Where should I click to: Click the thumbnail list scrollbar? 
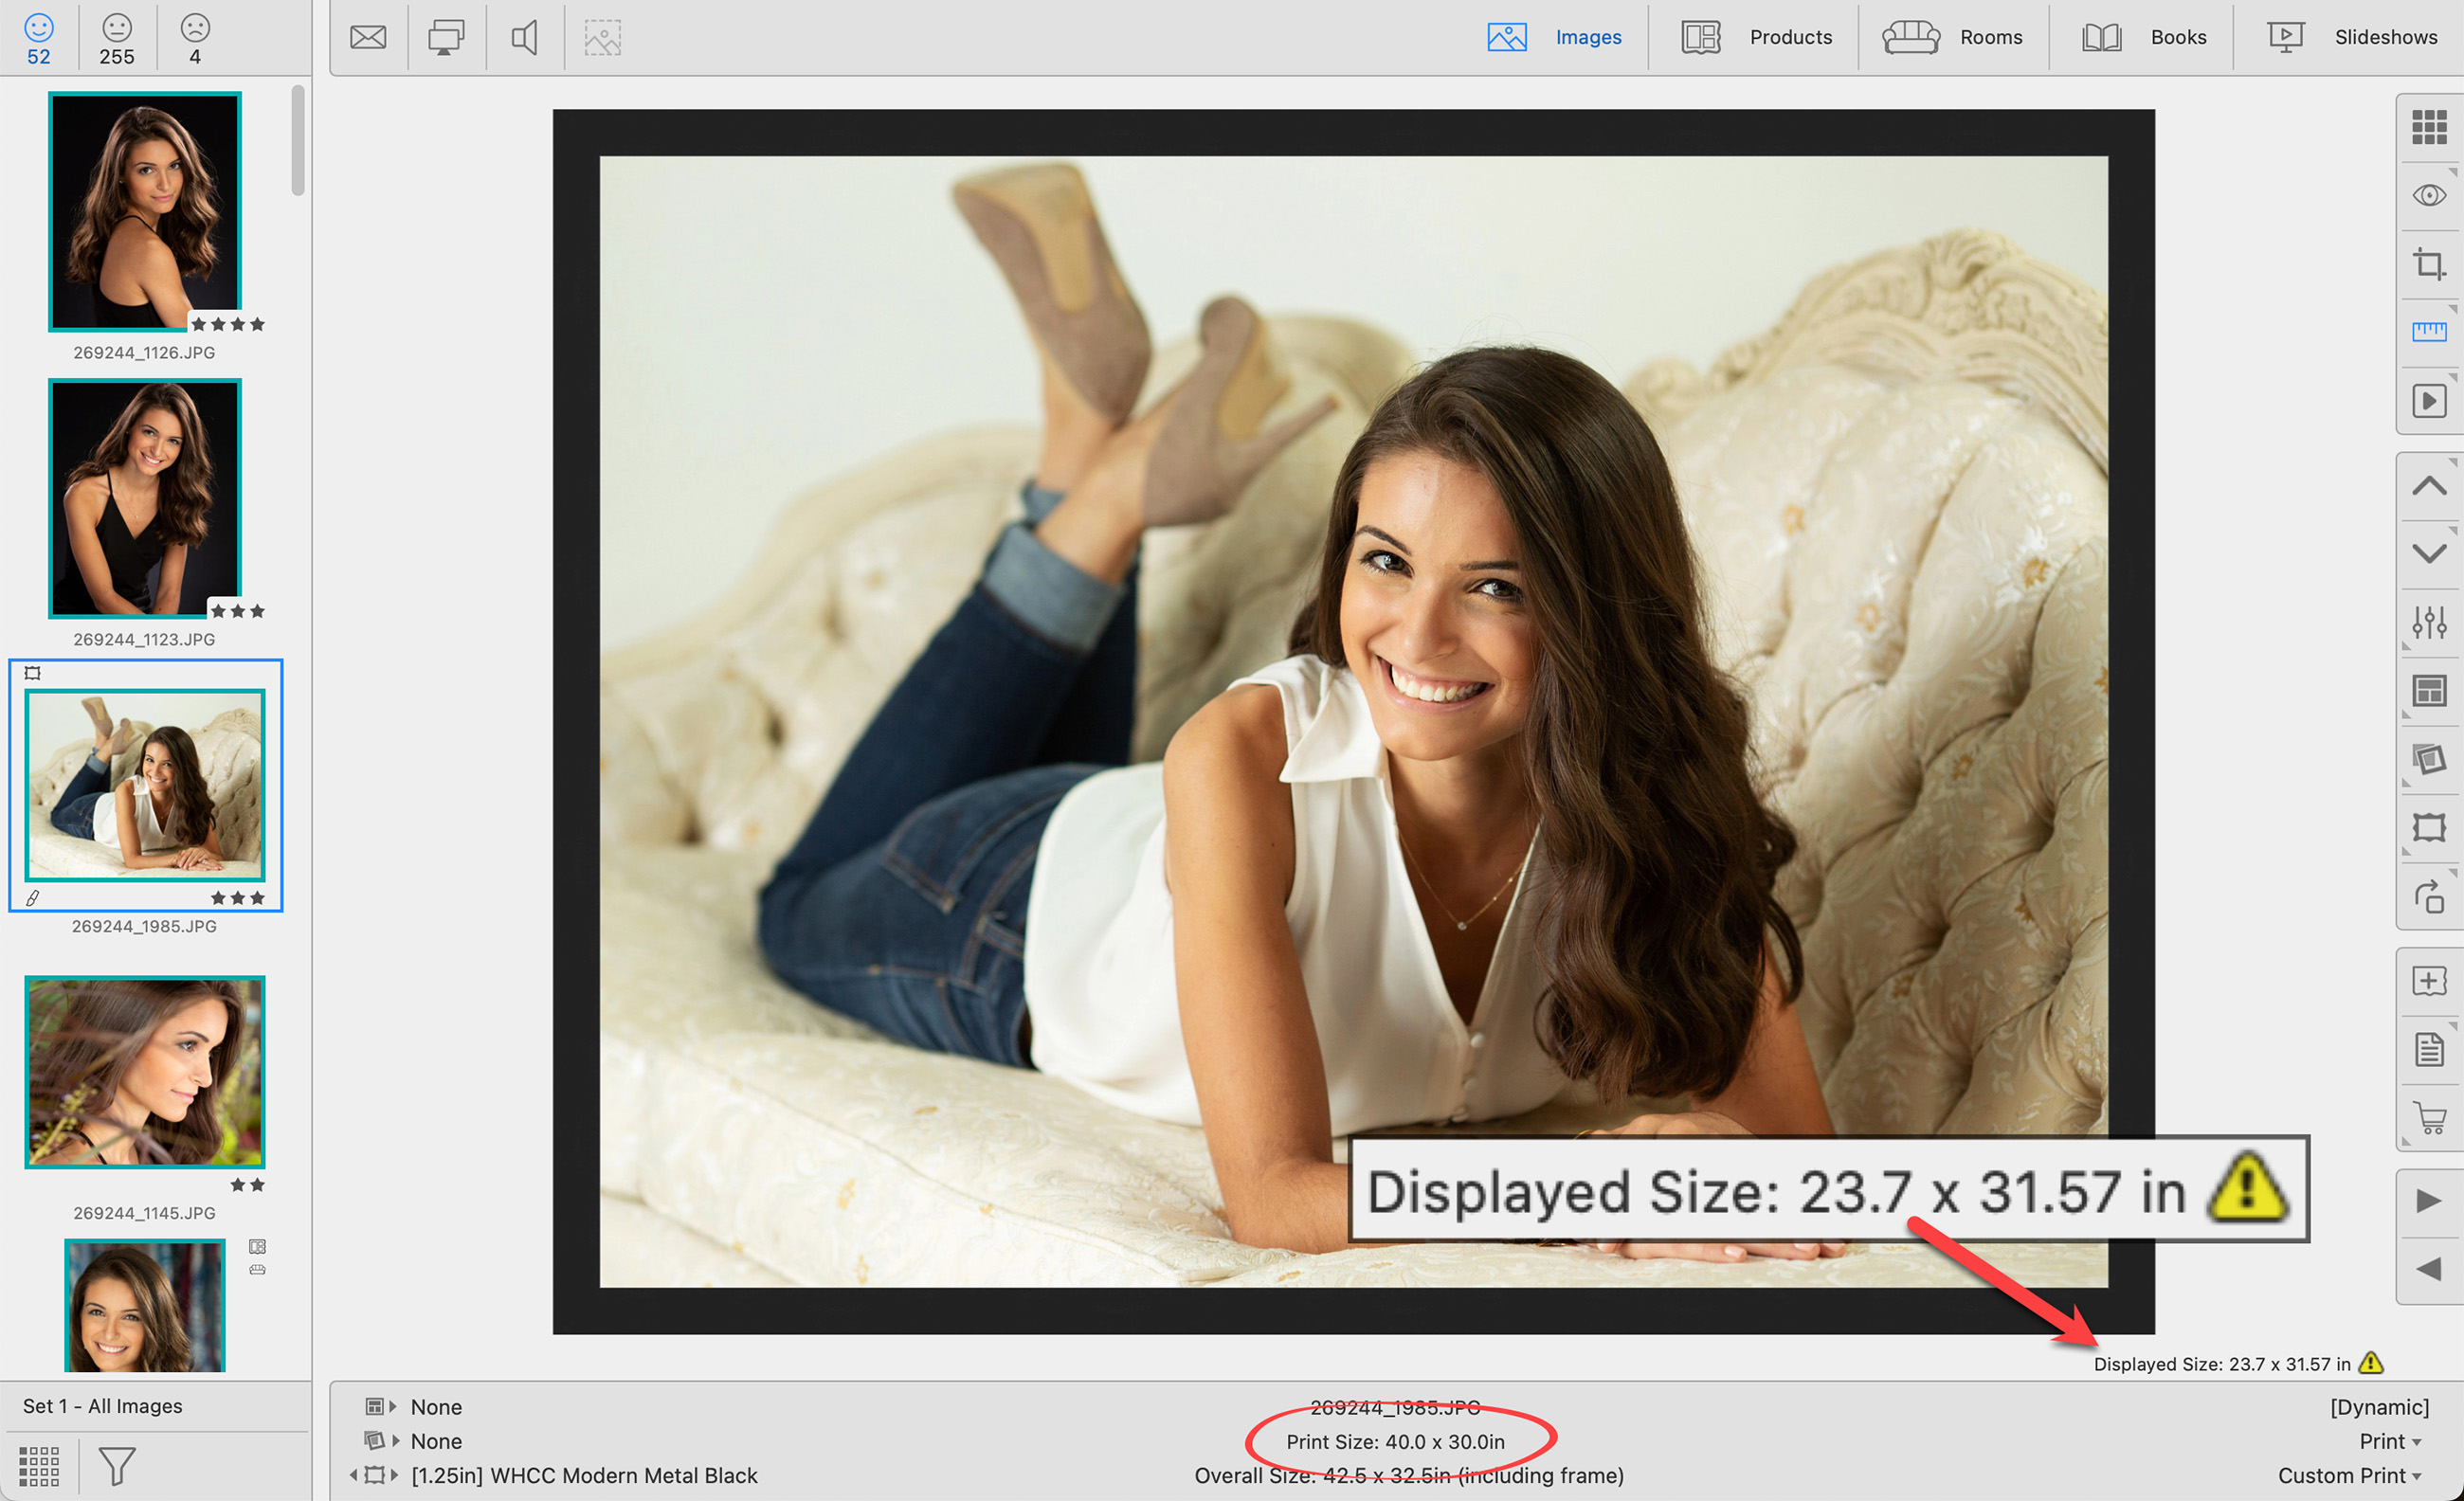[x=298, y=140]
